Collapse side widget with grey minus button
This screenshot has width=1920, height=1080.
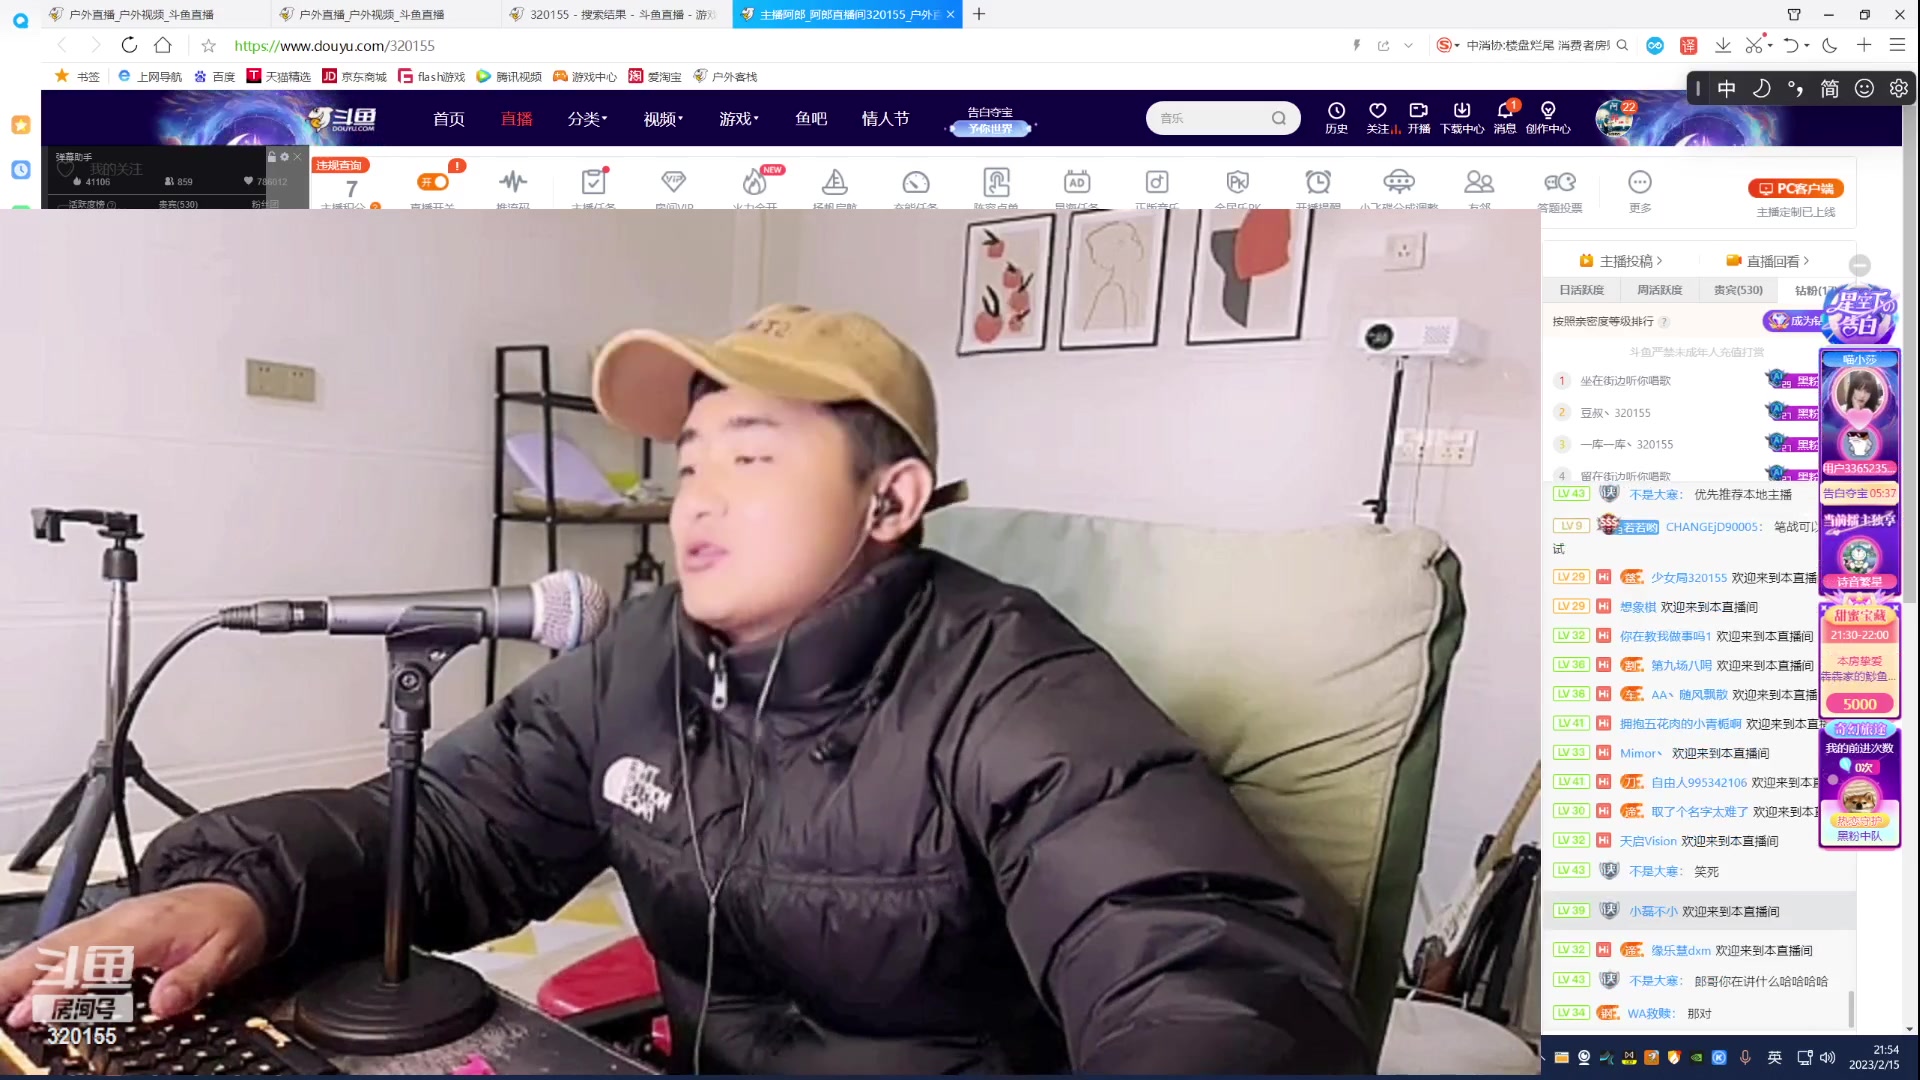[x=1860, y=265]
